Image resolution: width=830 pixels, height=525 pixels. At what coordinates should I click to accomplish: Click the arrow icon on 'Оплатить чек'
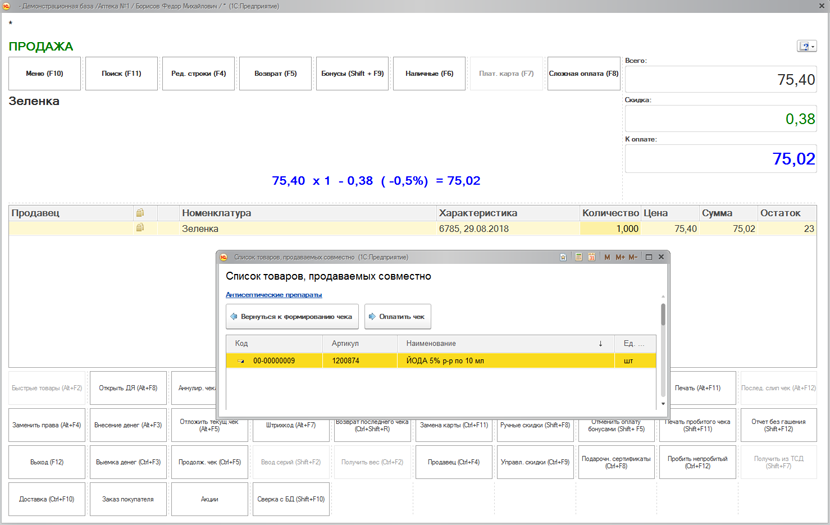click(x=373, y=317)
